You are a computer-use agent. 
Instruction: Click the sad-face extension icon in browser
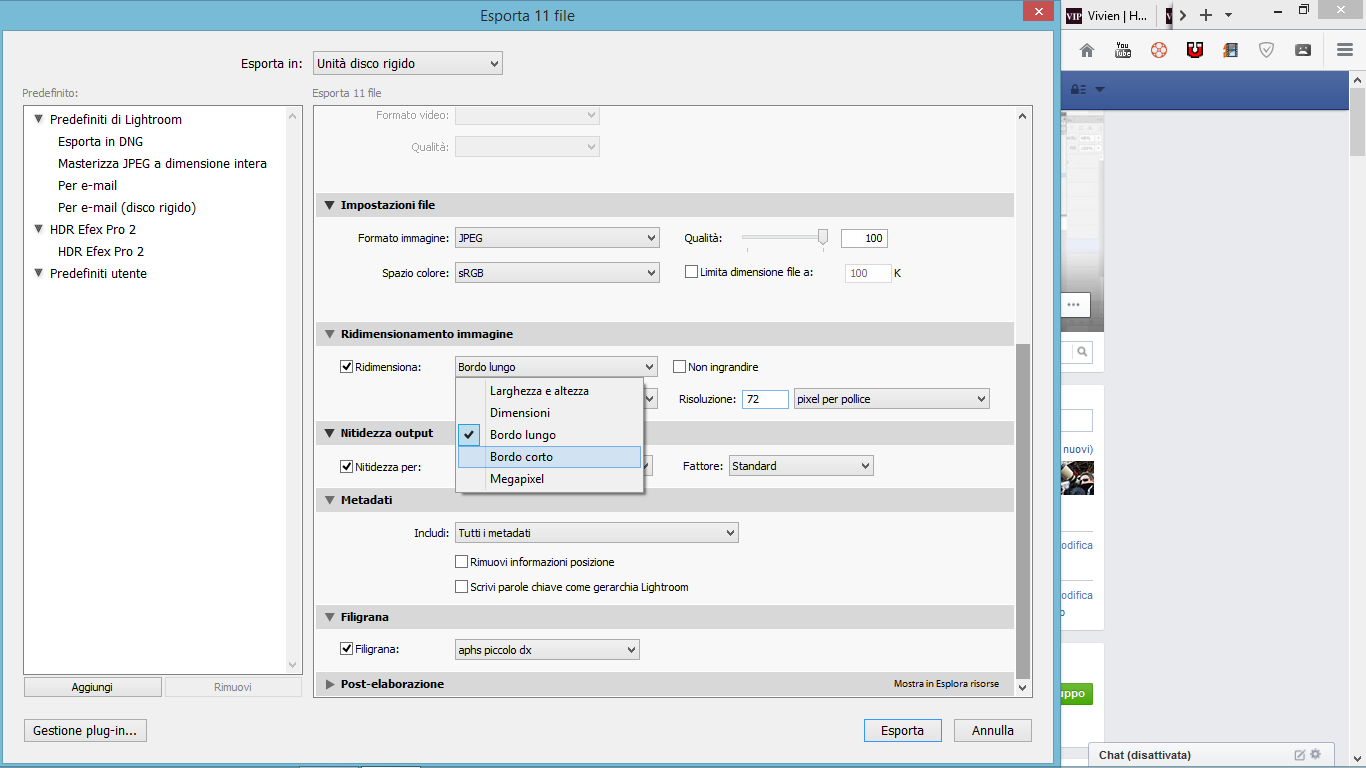pyautogui.click(x=1303, y=50)
